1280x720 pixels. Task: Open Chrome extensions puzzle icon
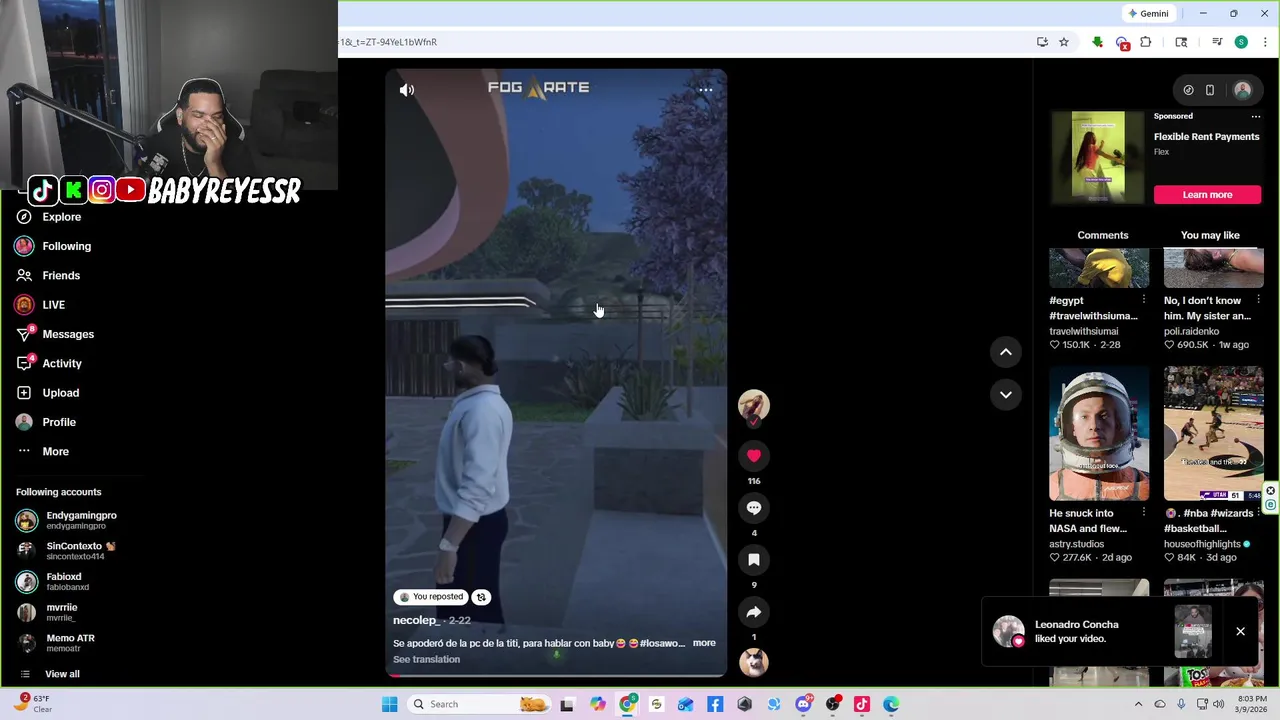(x=1146, y=42)
